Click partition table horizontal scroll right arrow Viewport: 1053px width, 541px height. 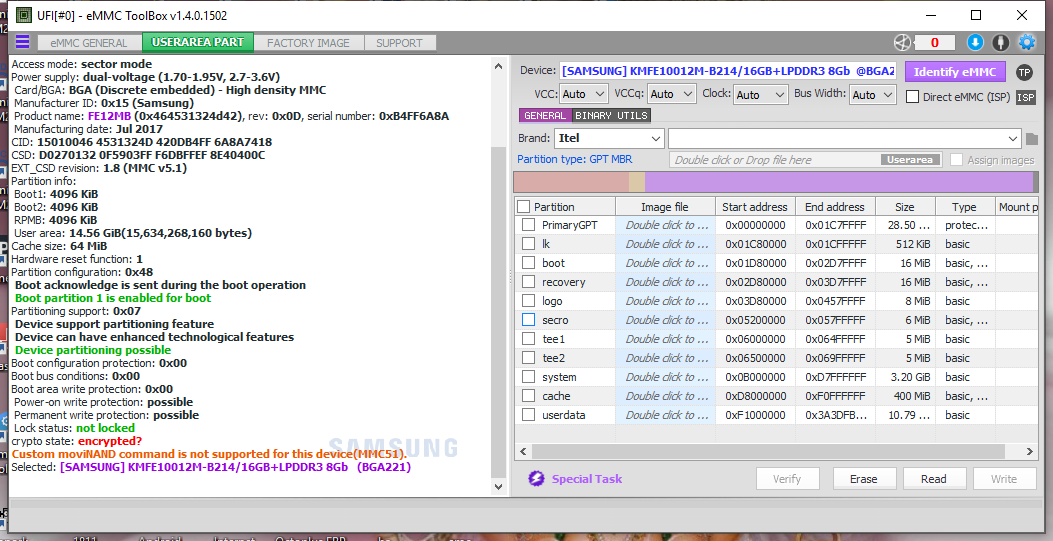[1029, 452]
